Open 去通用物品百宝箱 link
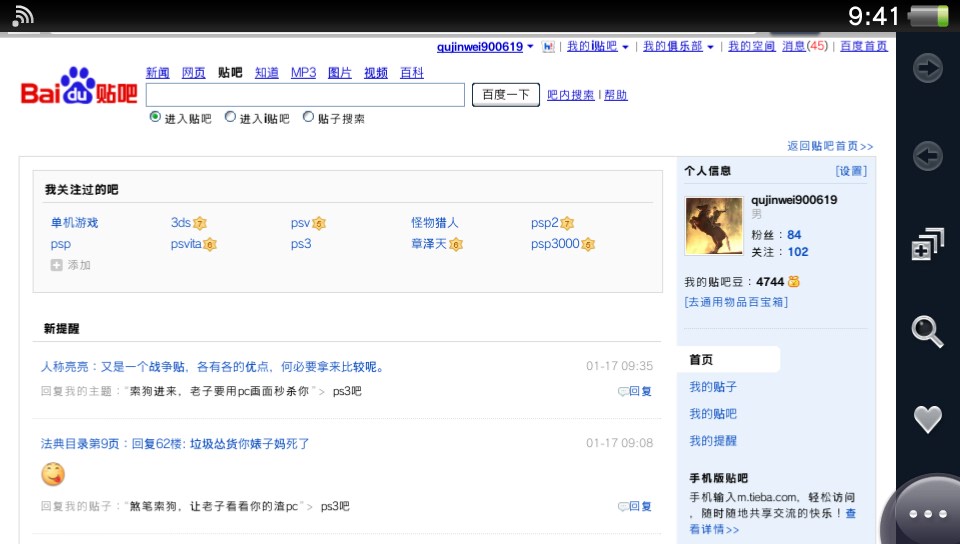 (736, 302)
